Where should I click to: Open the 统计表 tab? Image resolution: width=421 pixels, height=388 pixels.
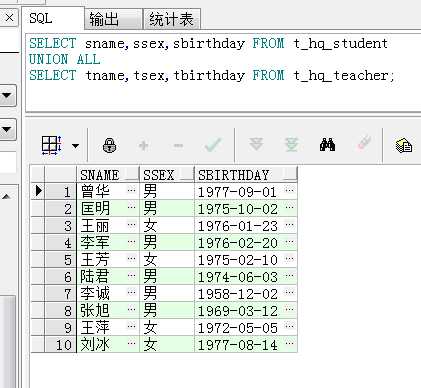click(x=172, y=19)
